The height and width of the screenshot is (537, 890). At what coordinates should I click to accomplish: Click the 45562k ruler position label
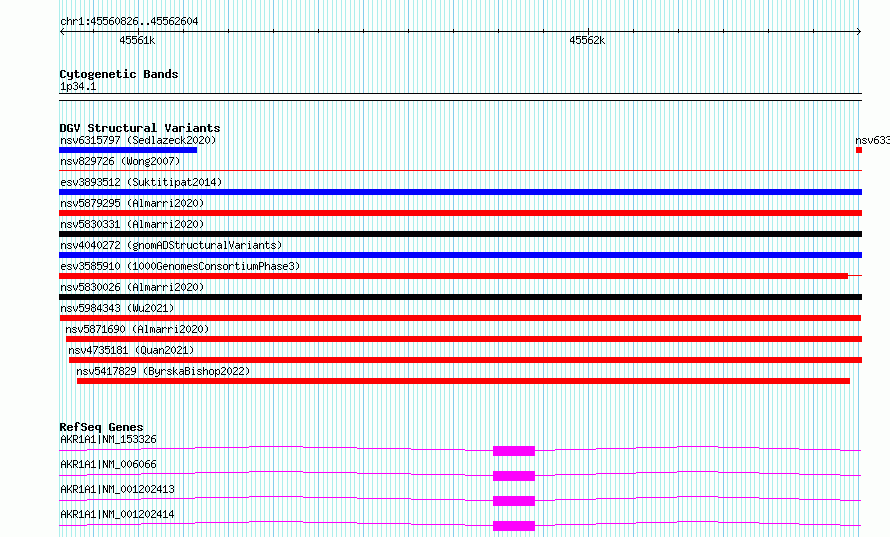(587, 40)
